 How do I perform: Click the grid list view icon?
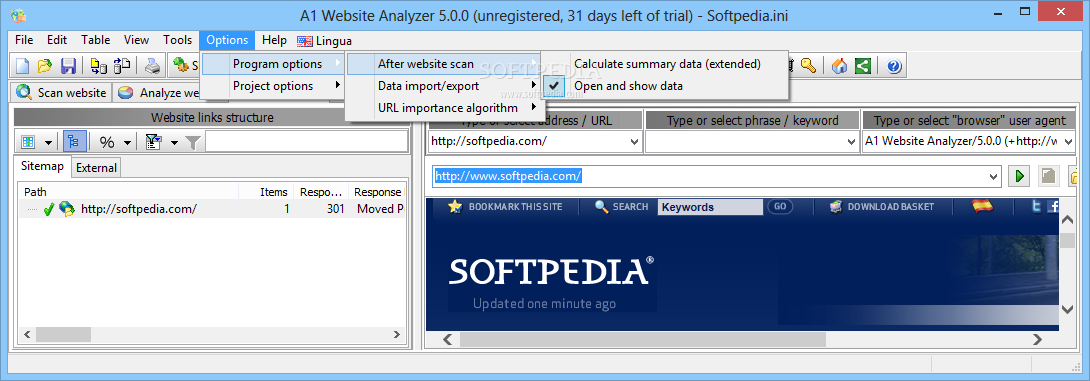pyautogui.click(x=29, y=143)
